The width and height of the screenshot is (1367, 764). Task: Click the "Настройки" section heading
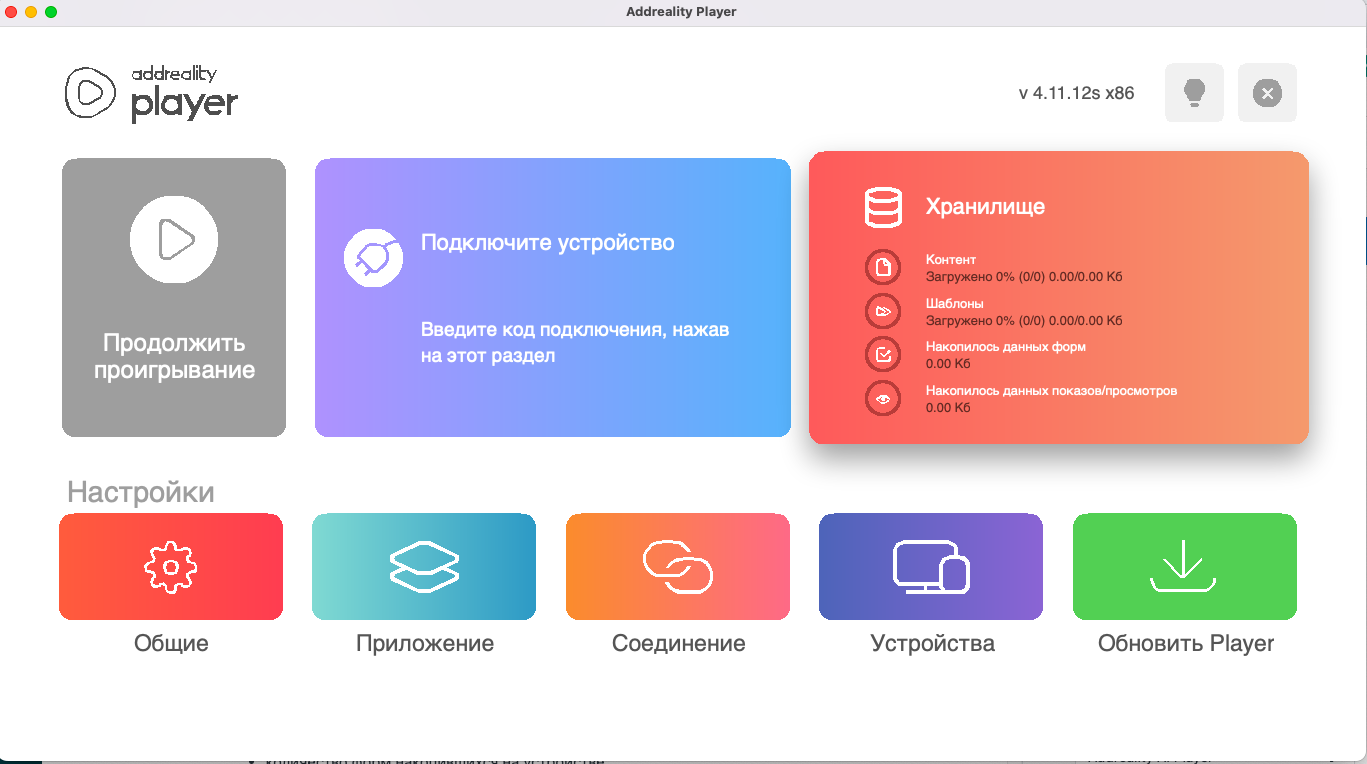141,492
